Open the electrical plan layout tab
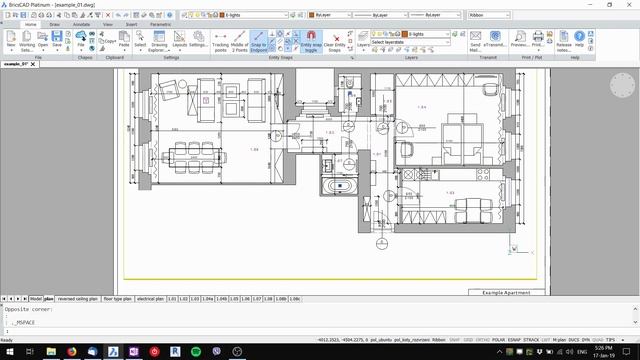This screenshot has width=640, height=360. 150,299
